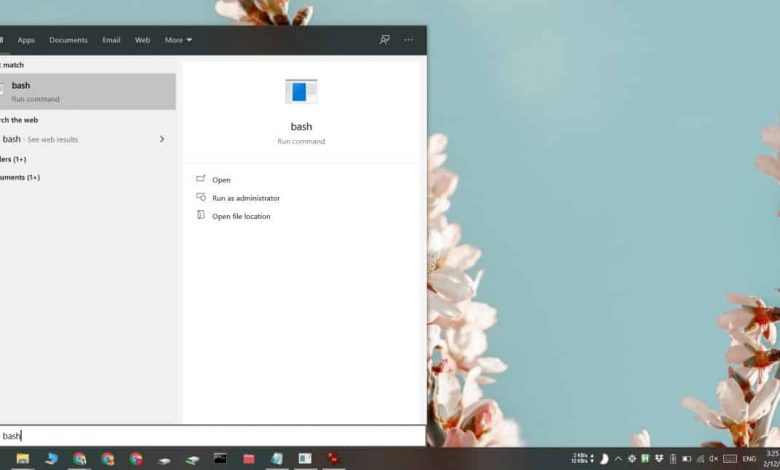This screenshot has height=470, width=780.
Task: Click the green H tray icon
Action: 645,459
